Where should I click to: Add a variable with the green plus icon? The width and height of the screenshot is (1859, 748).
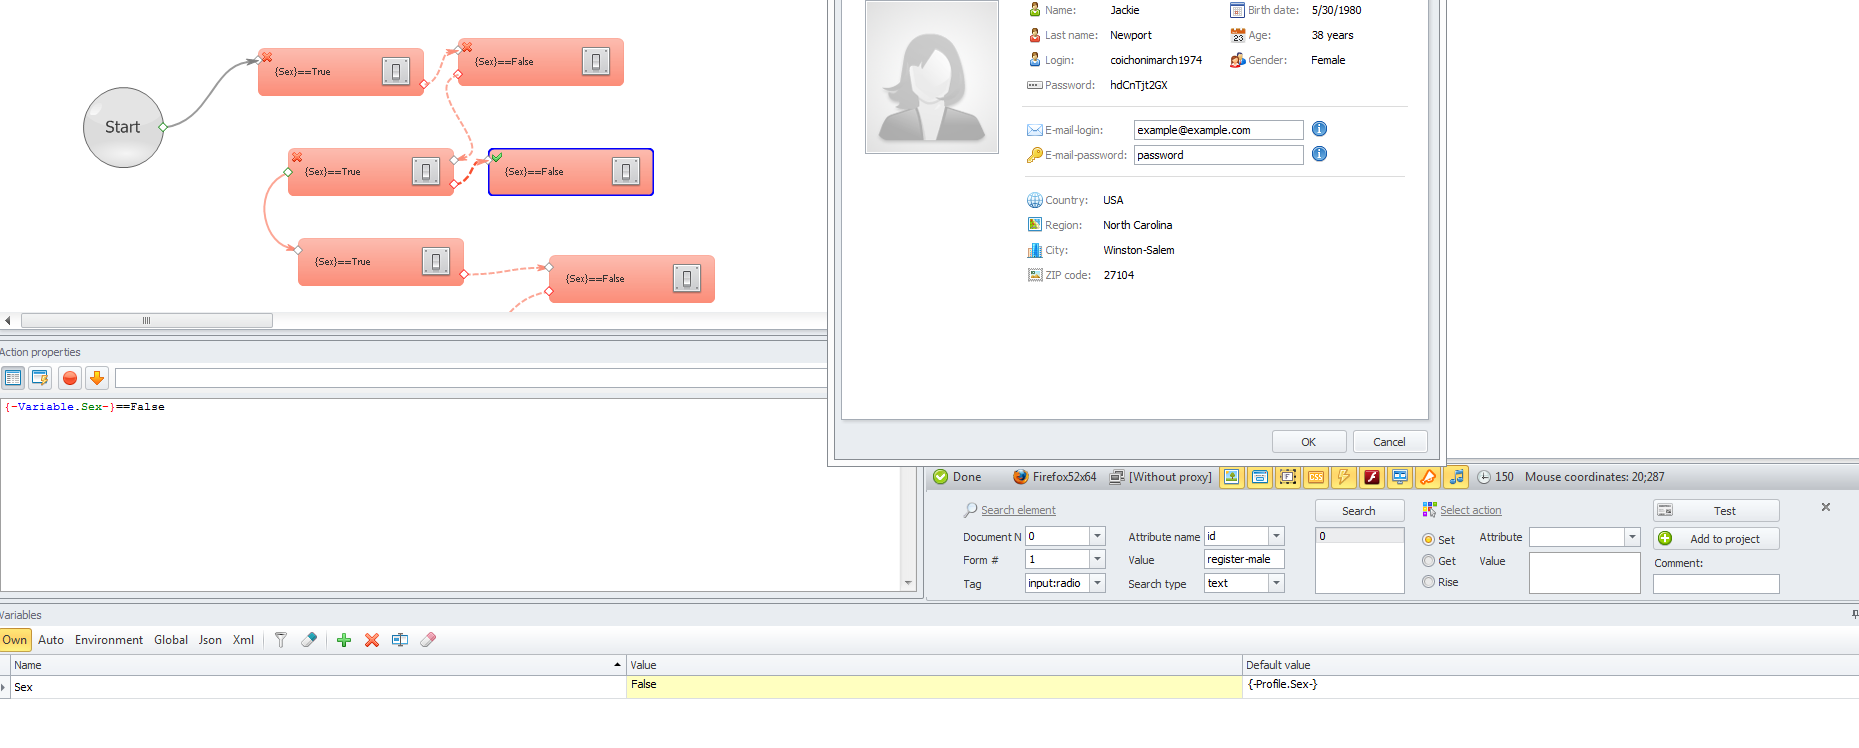[344, 640]
